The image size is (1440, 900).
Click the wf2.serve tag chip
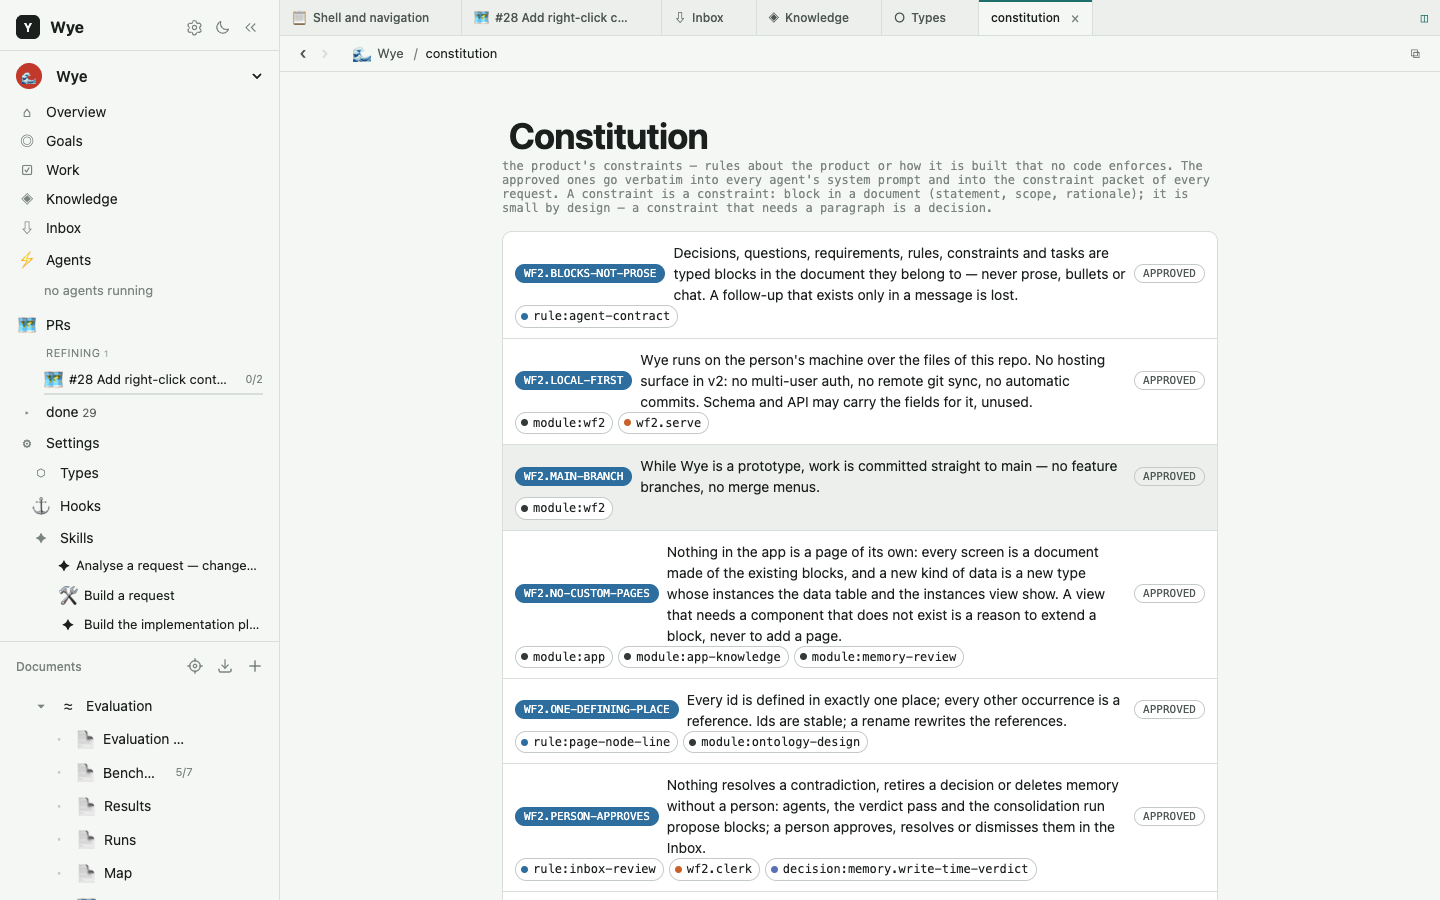(x=663, y=423)
